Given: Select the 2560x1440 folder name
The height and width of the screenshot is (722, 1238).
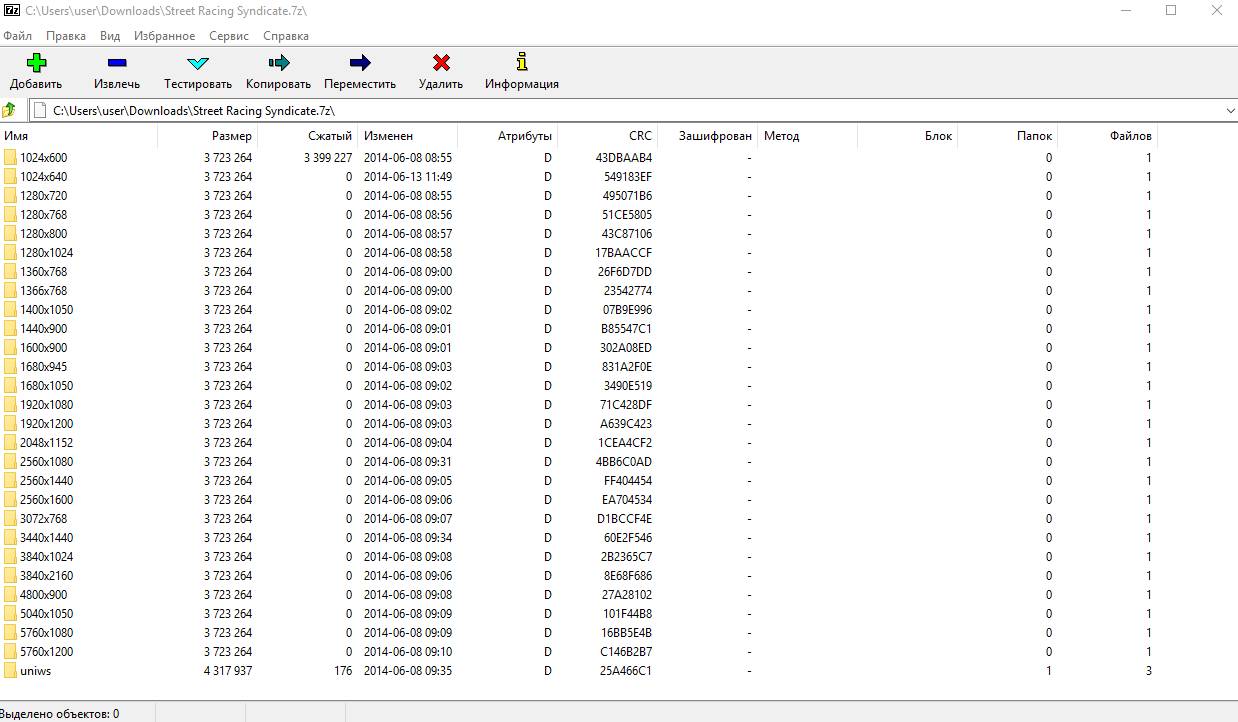Looking at the screenshot, I should [x=46, y=480].
